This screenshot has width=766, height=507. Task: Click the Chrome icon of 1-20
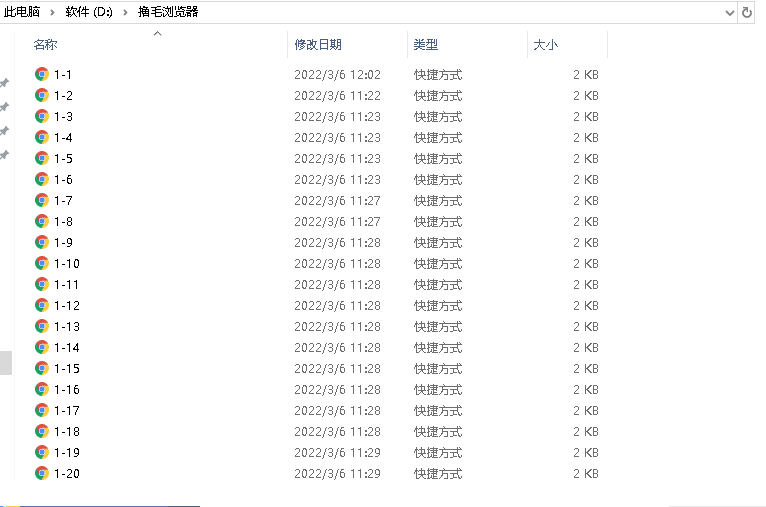(41, 473)
